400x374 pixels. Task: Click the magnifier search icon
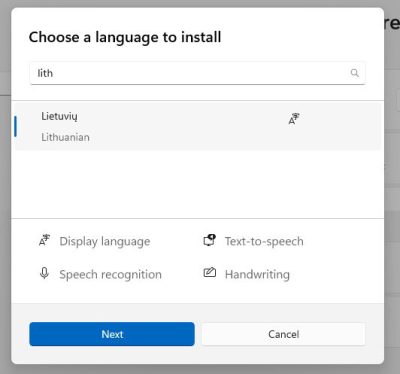pos(354,73)
